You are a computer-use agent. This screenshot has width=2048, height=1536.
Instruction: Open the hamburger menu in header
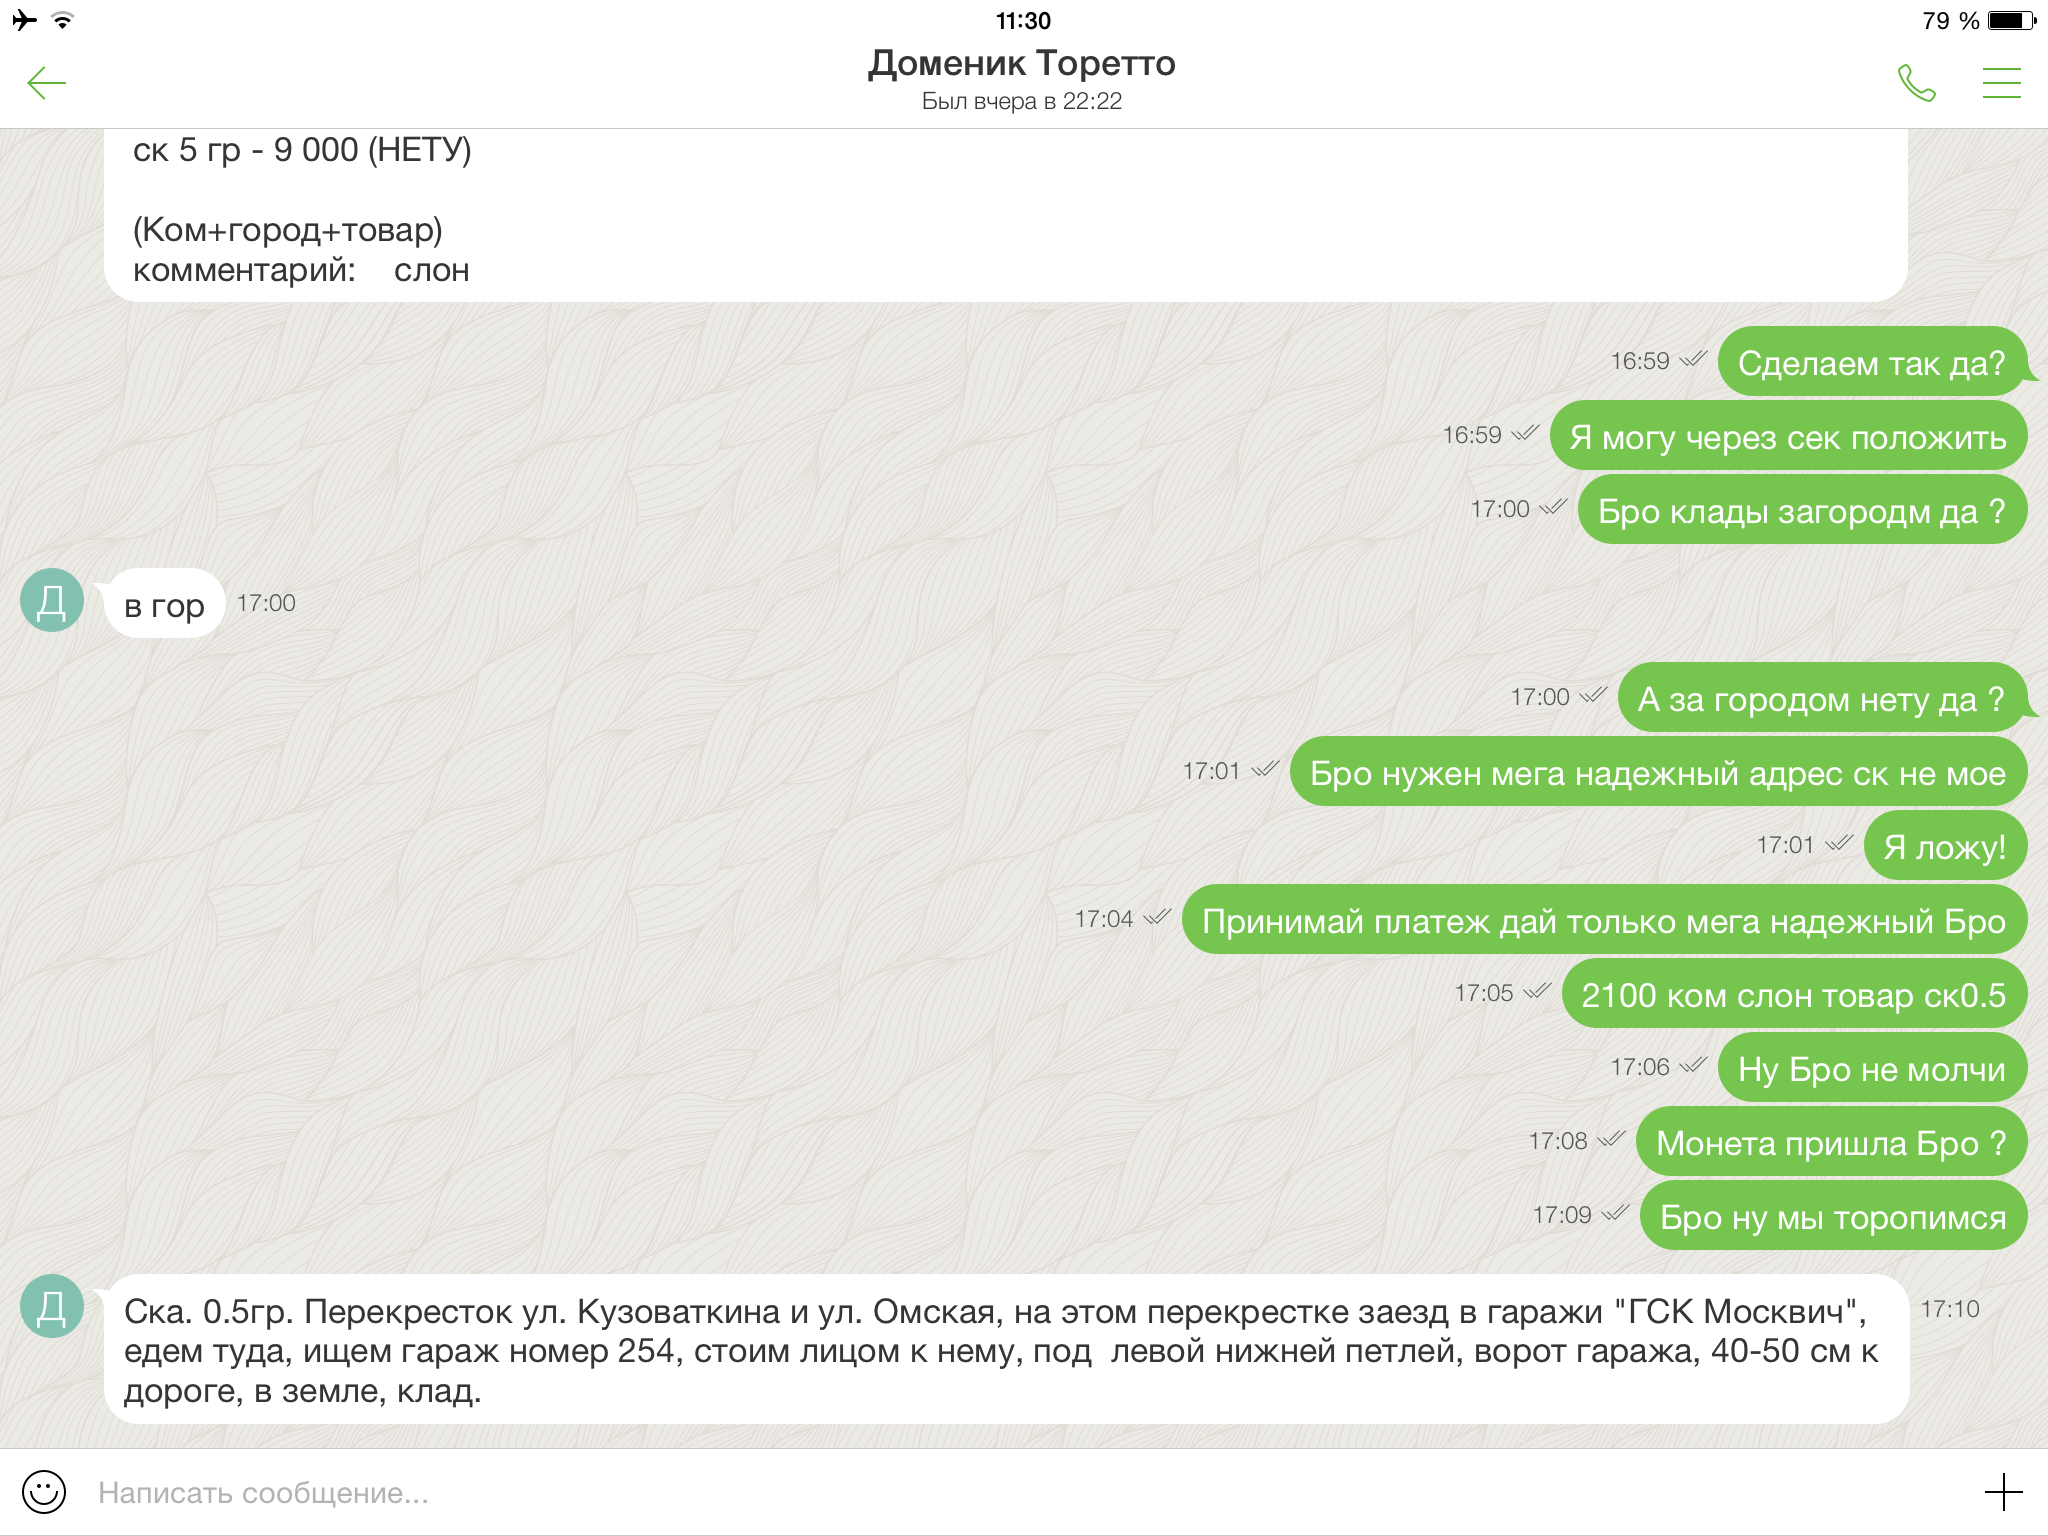pos(2001,83)
